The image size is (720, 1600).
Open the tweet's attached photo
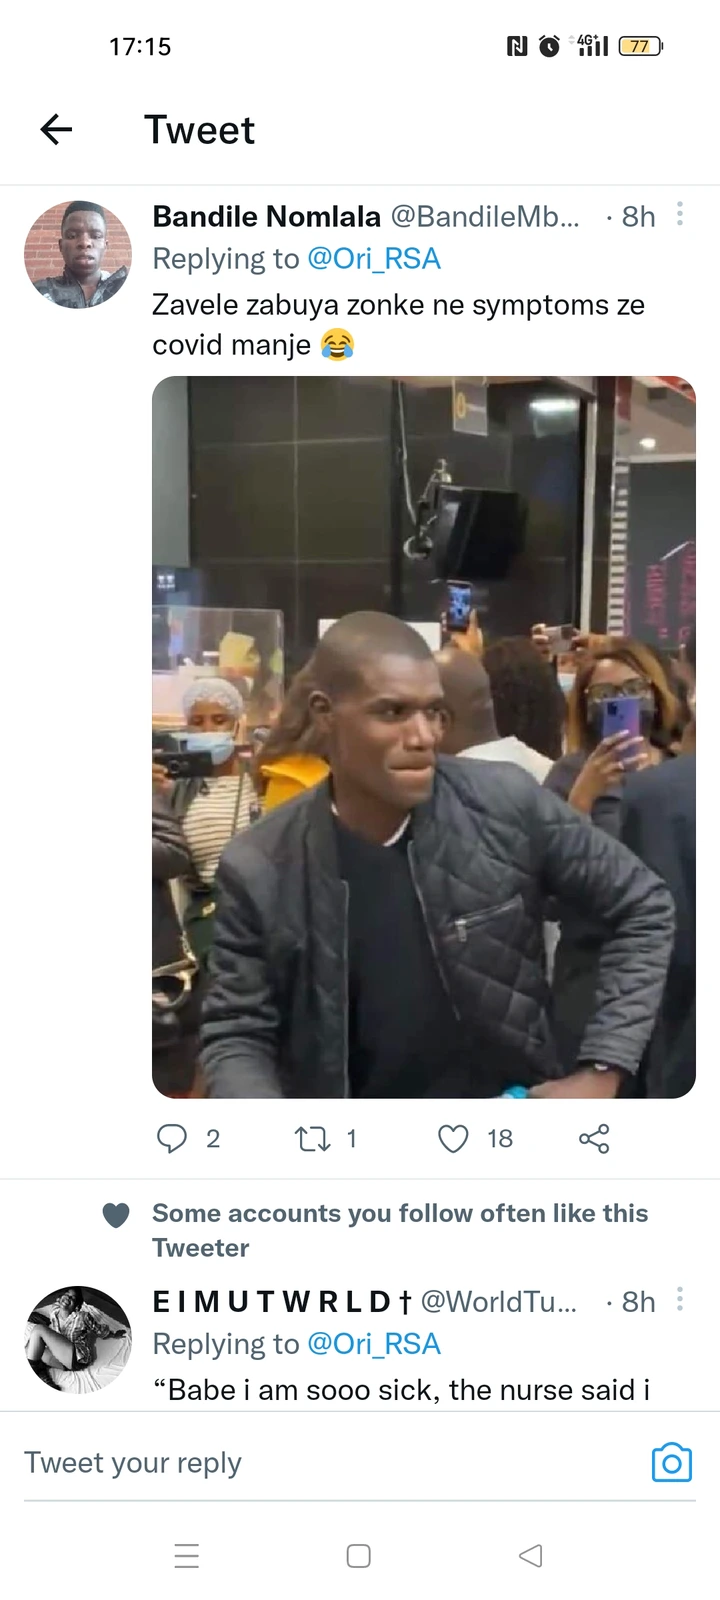[423, 737]
